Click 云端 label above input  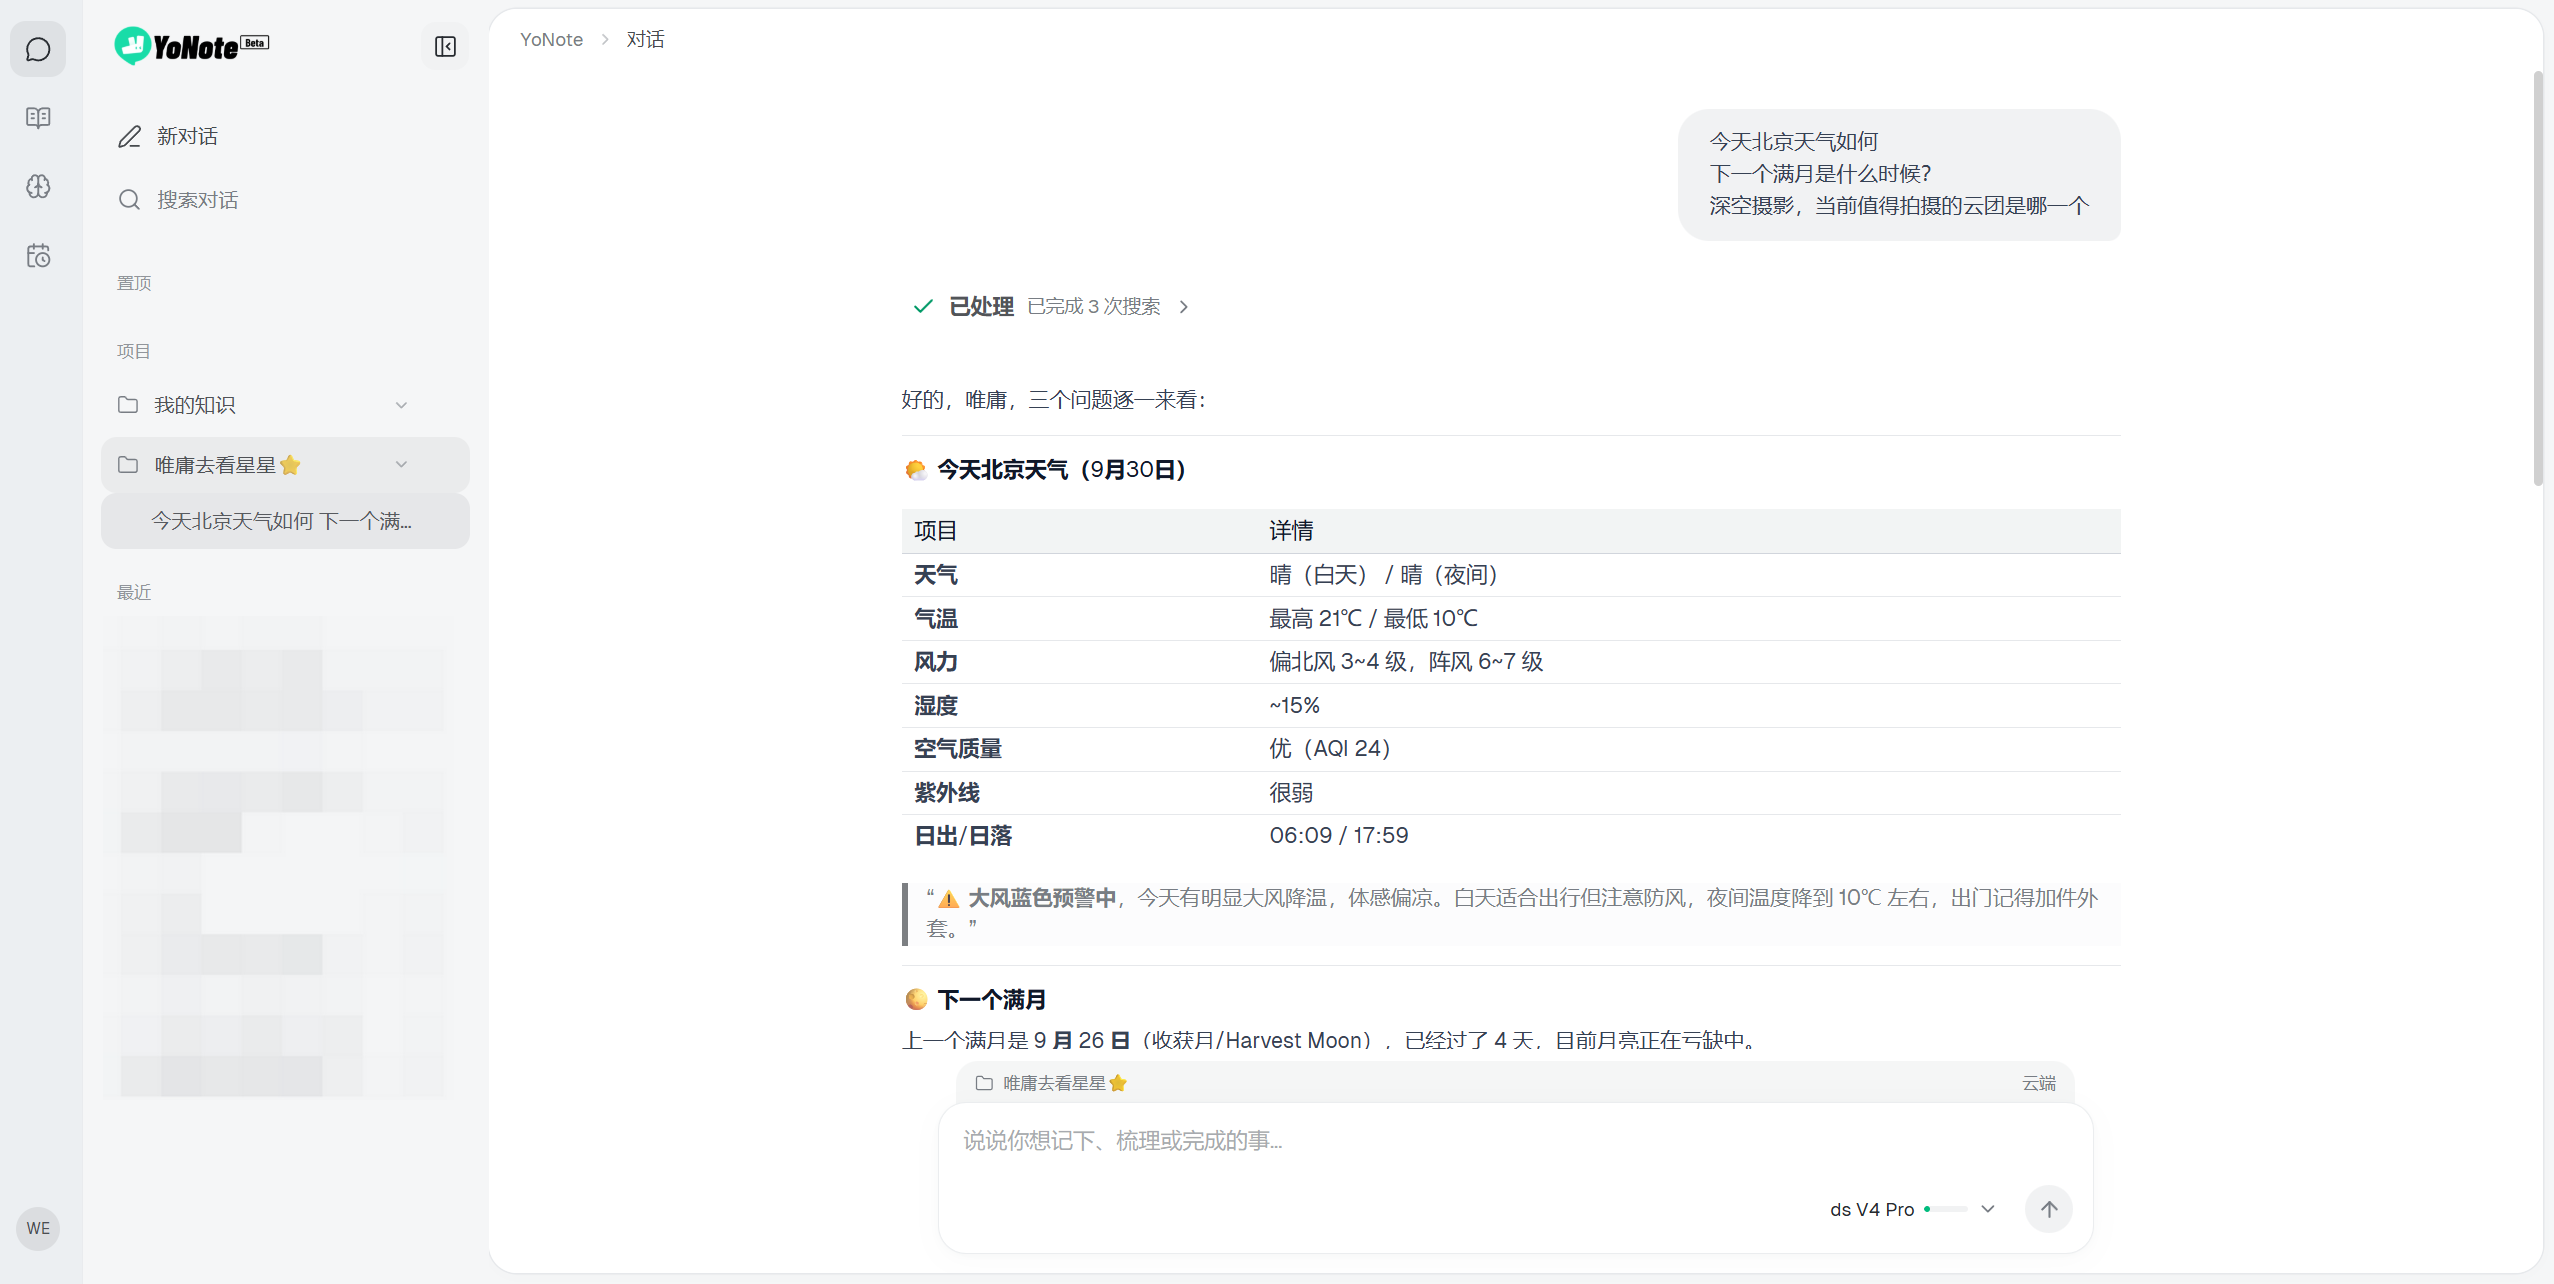pyautogui.click(x=2038, y=1083)
